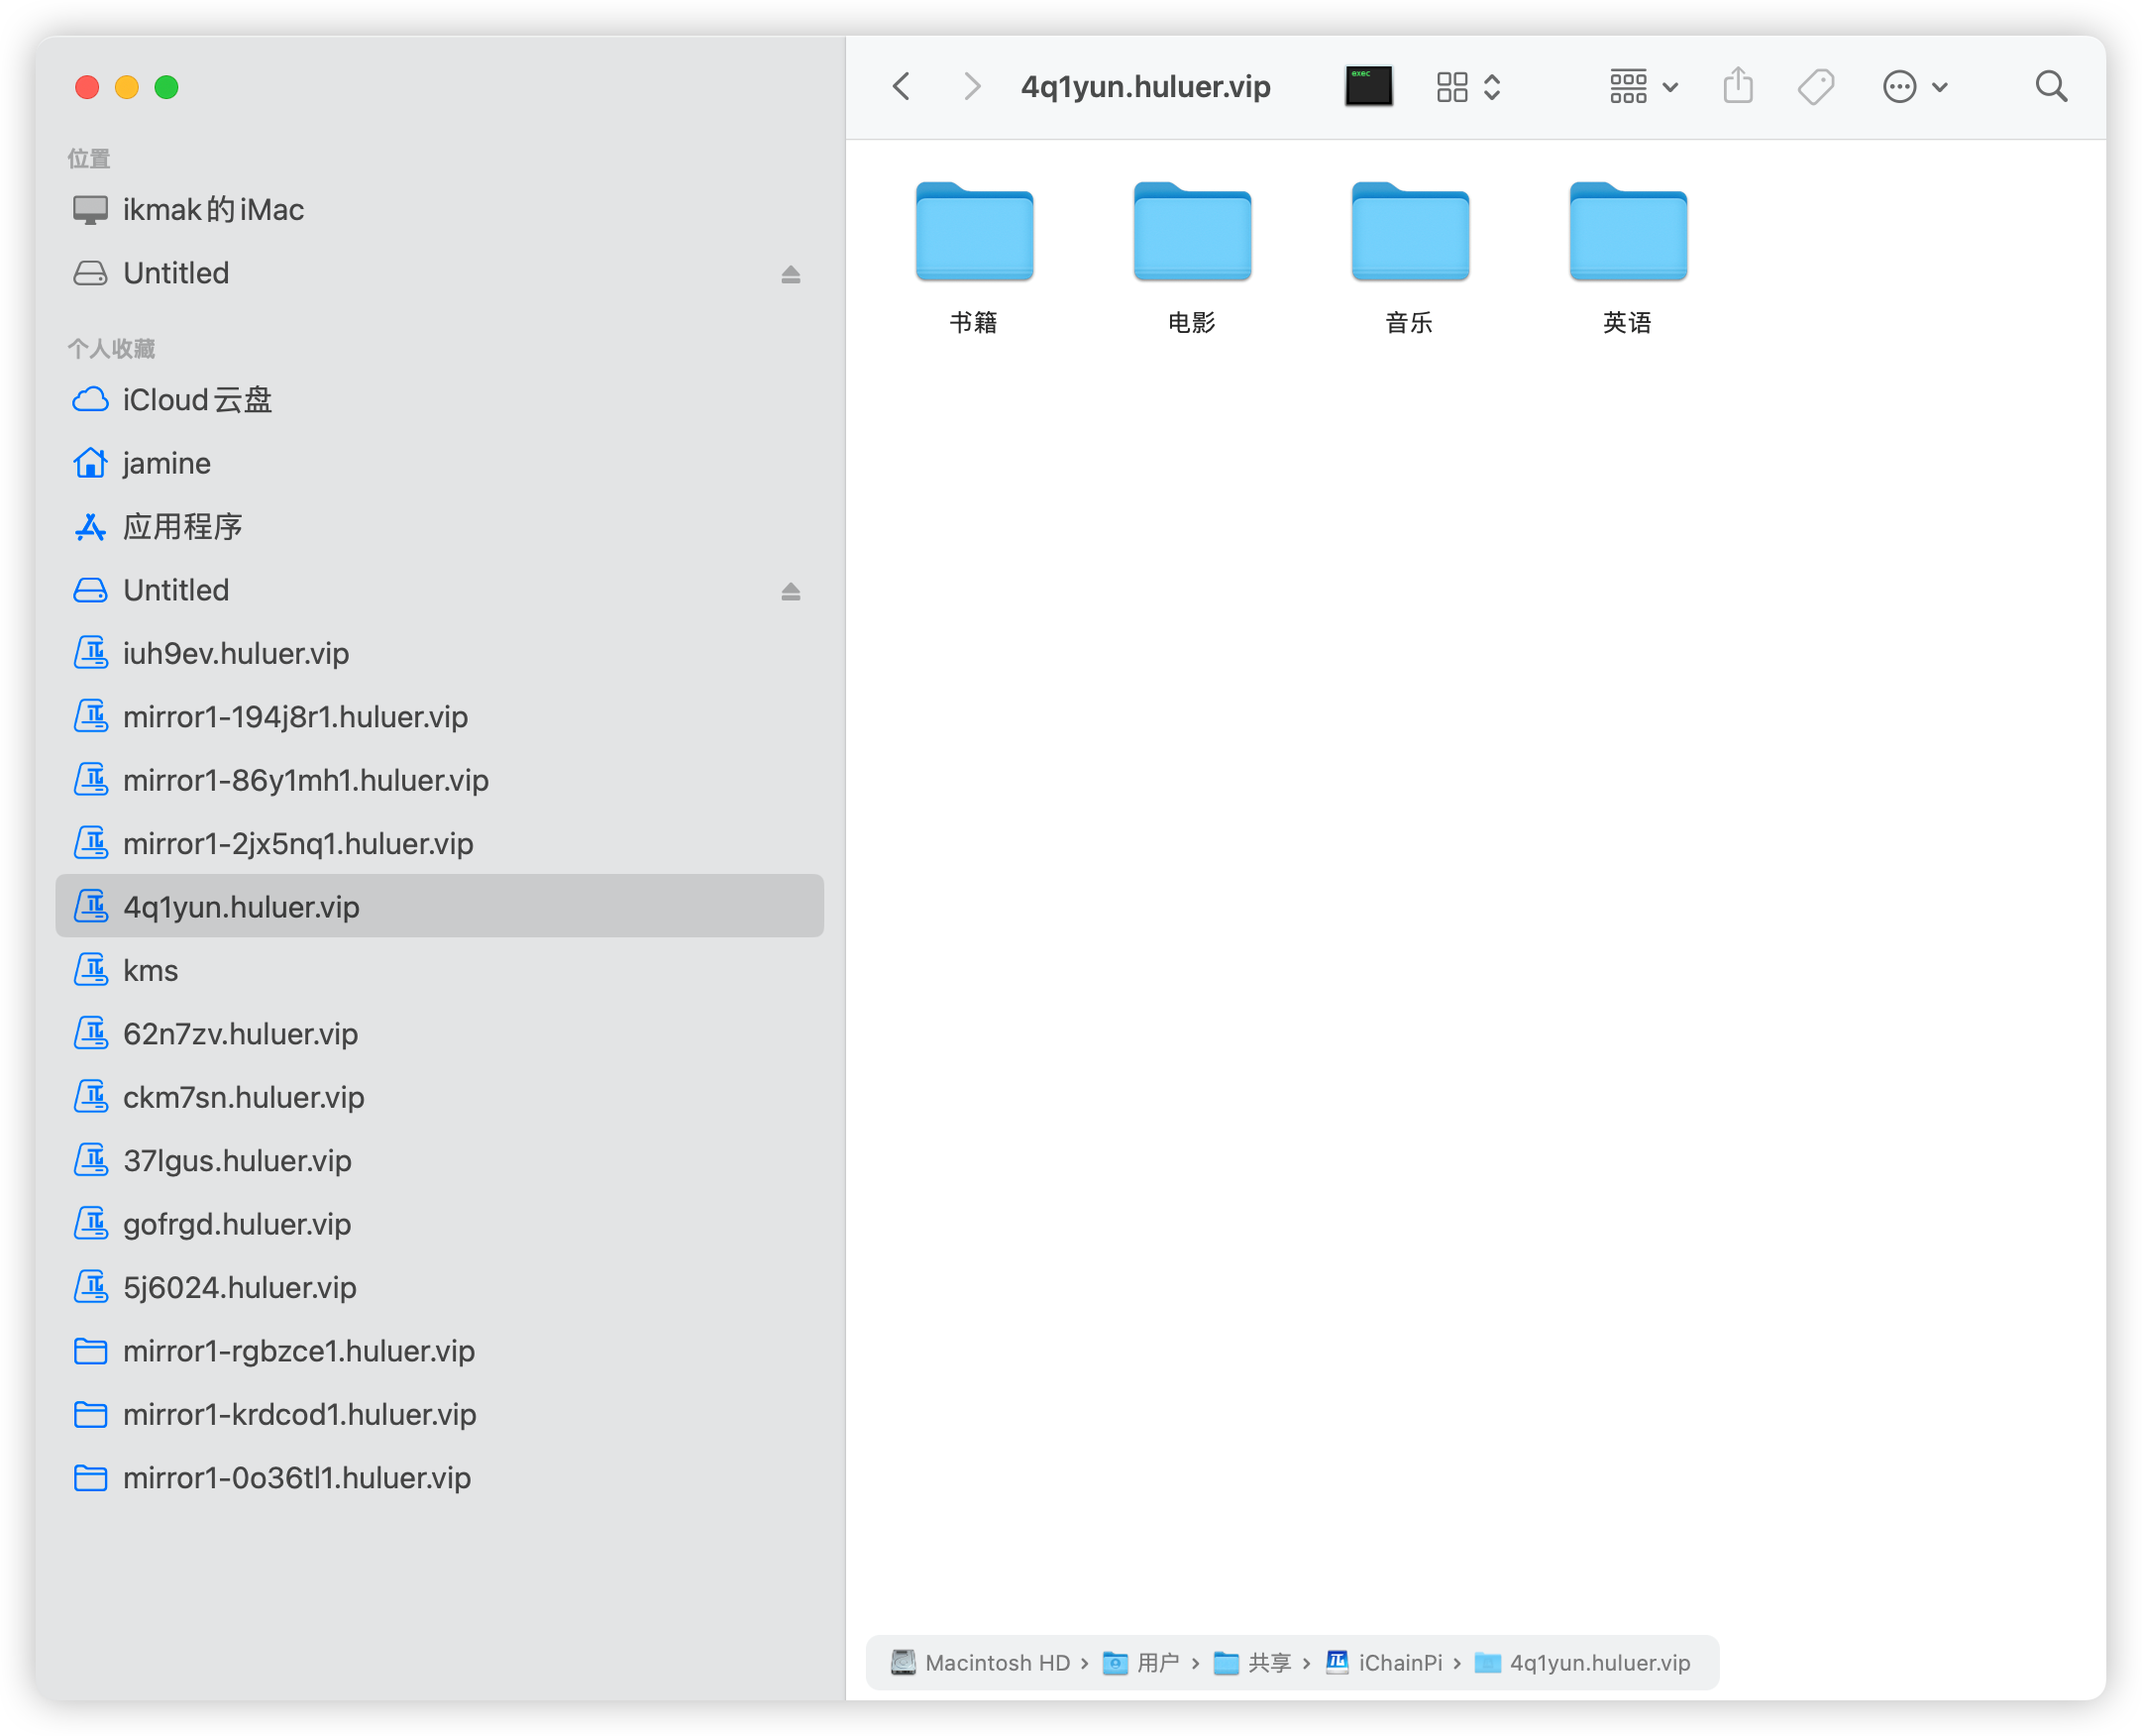The image size is (2142, 1736).
Task: Click the 个人收藏 section header
Action: (111, 348)
